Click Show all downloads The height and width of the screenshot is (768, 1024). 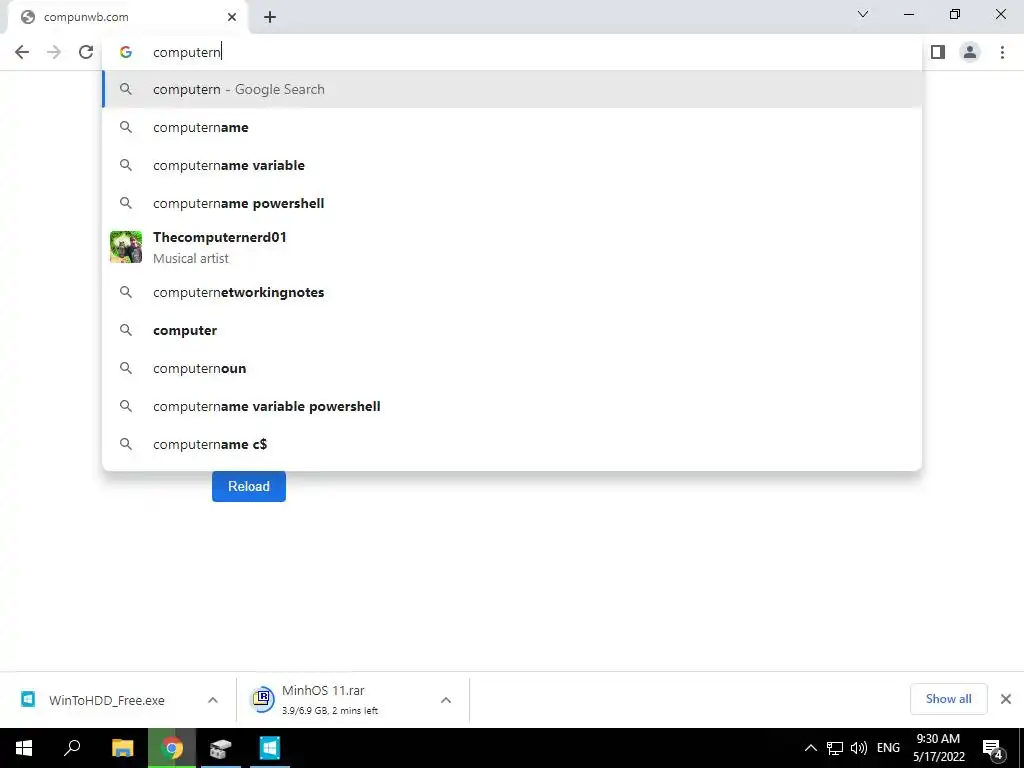tap(949, 699)
